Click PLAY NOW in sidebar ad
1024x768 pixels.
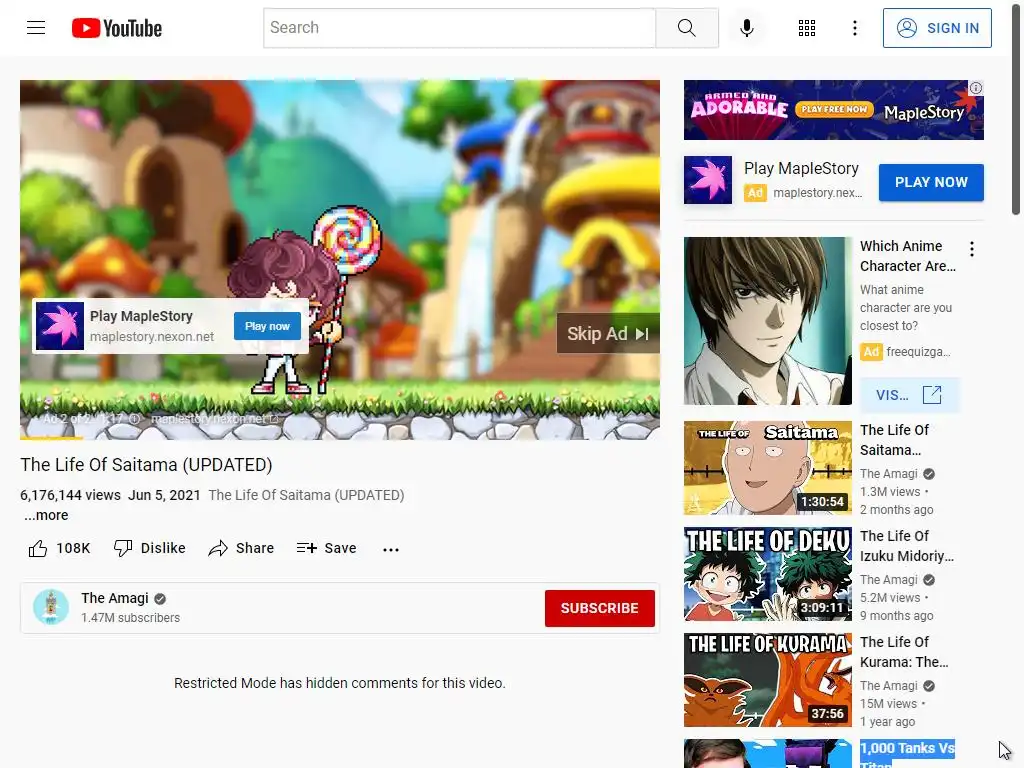pos(931,182)
